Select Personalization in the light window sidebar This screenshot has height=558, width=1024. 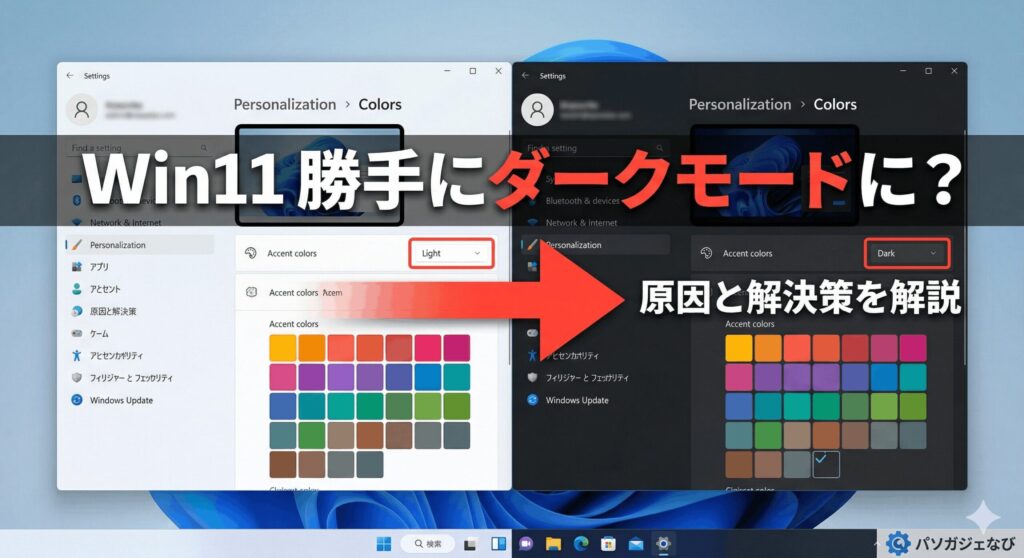(117, 245)
